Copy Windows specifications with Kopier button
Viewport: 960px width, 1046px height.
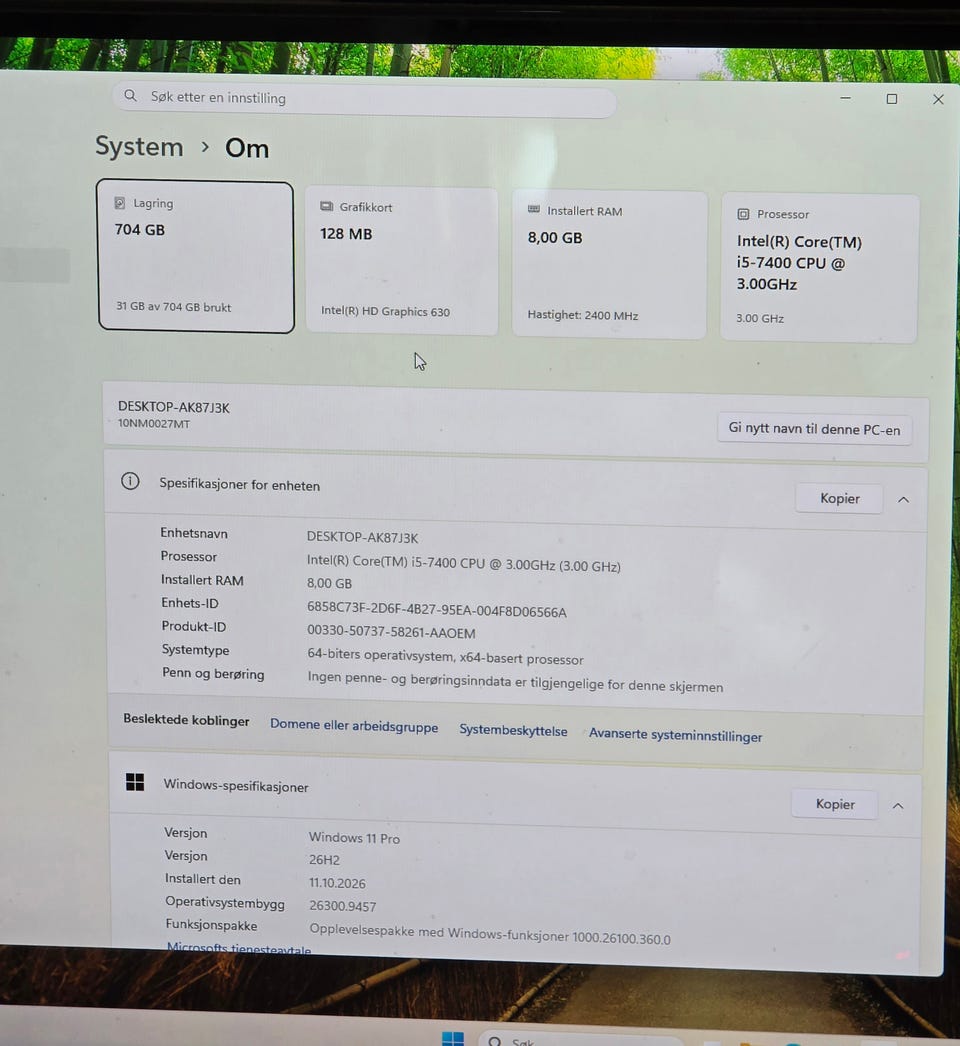(835, 804)
